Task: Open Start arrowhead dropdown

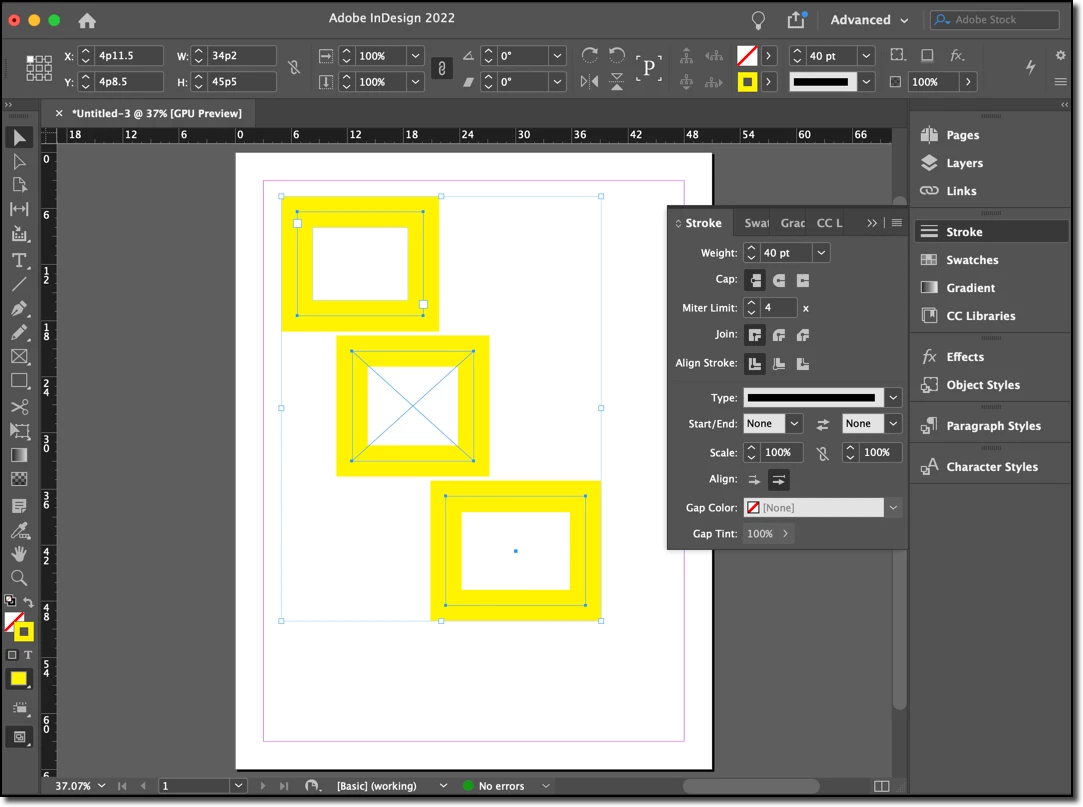Action: (x=794, y=424)
